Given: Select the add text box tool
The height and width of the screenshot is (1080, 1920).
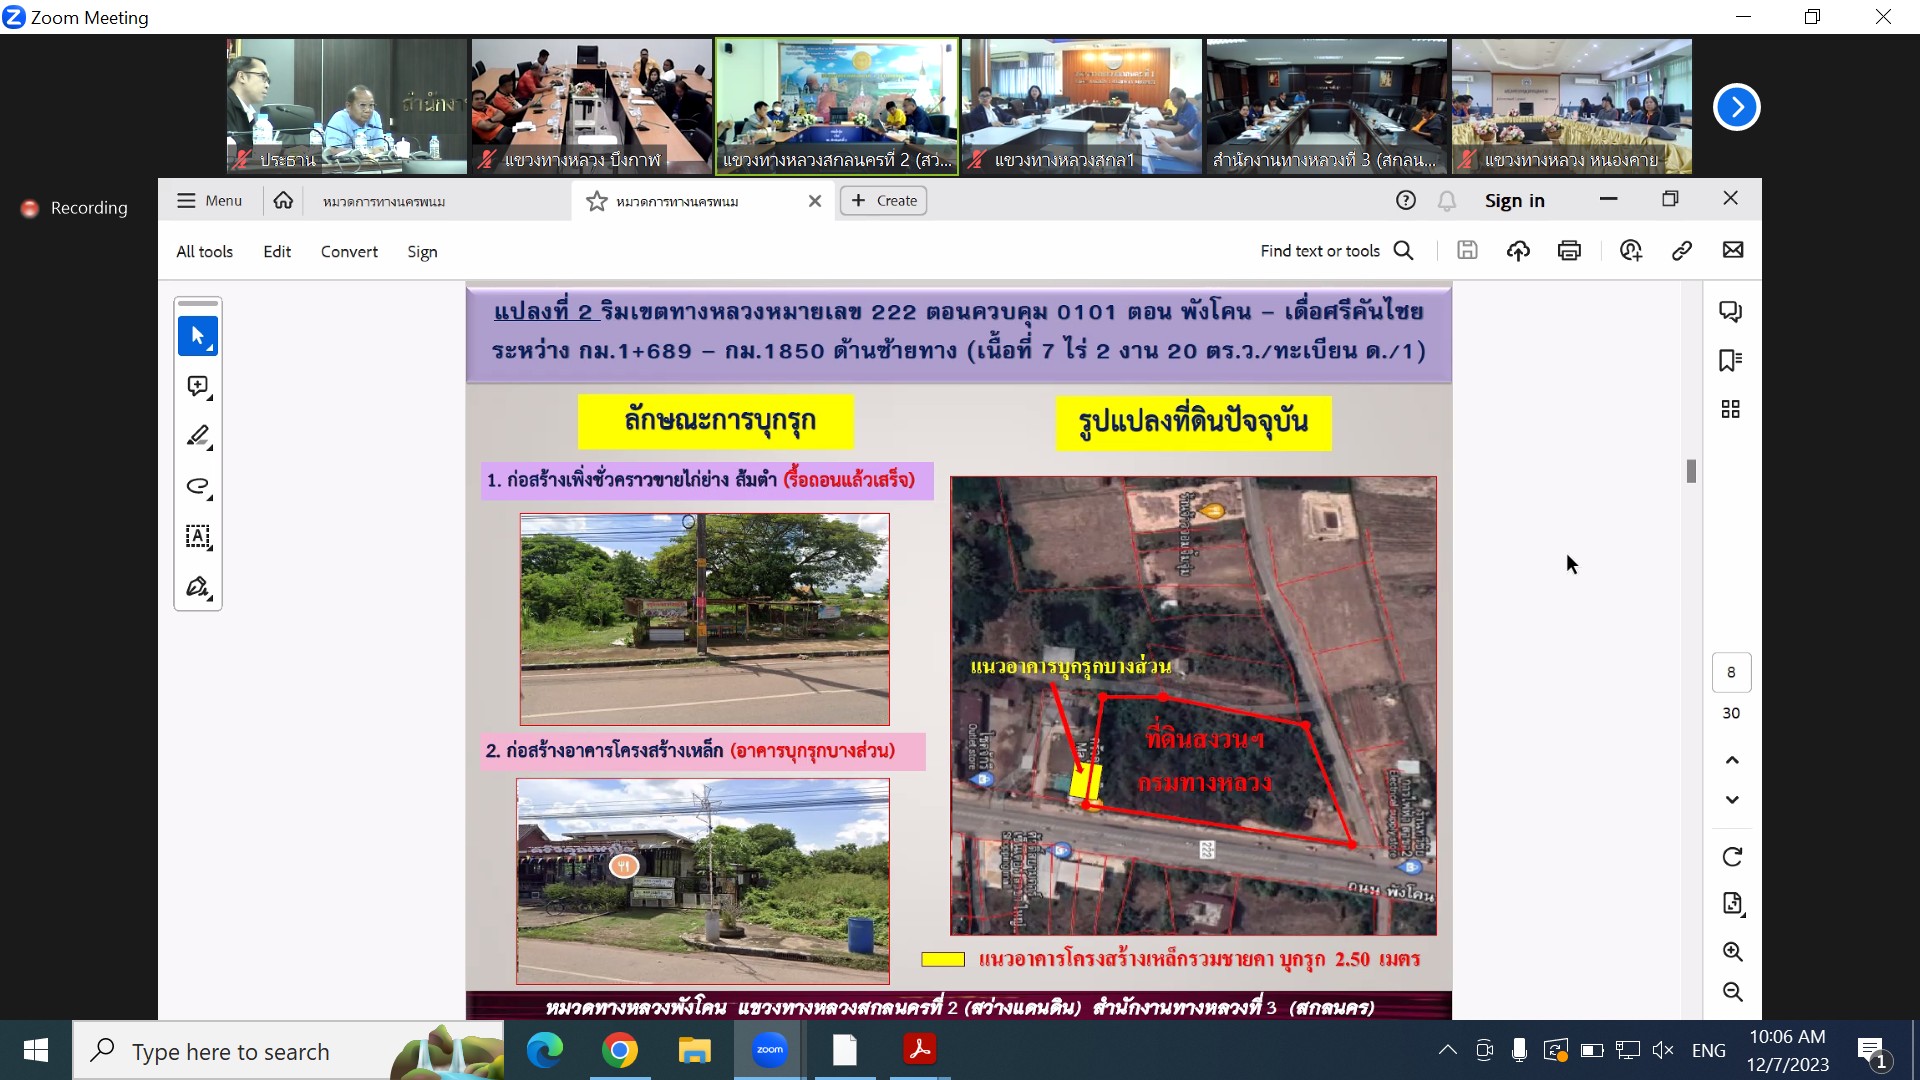Looking at the screenshot, I should point(197,537).
